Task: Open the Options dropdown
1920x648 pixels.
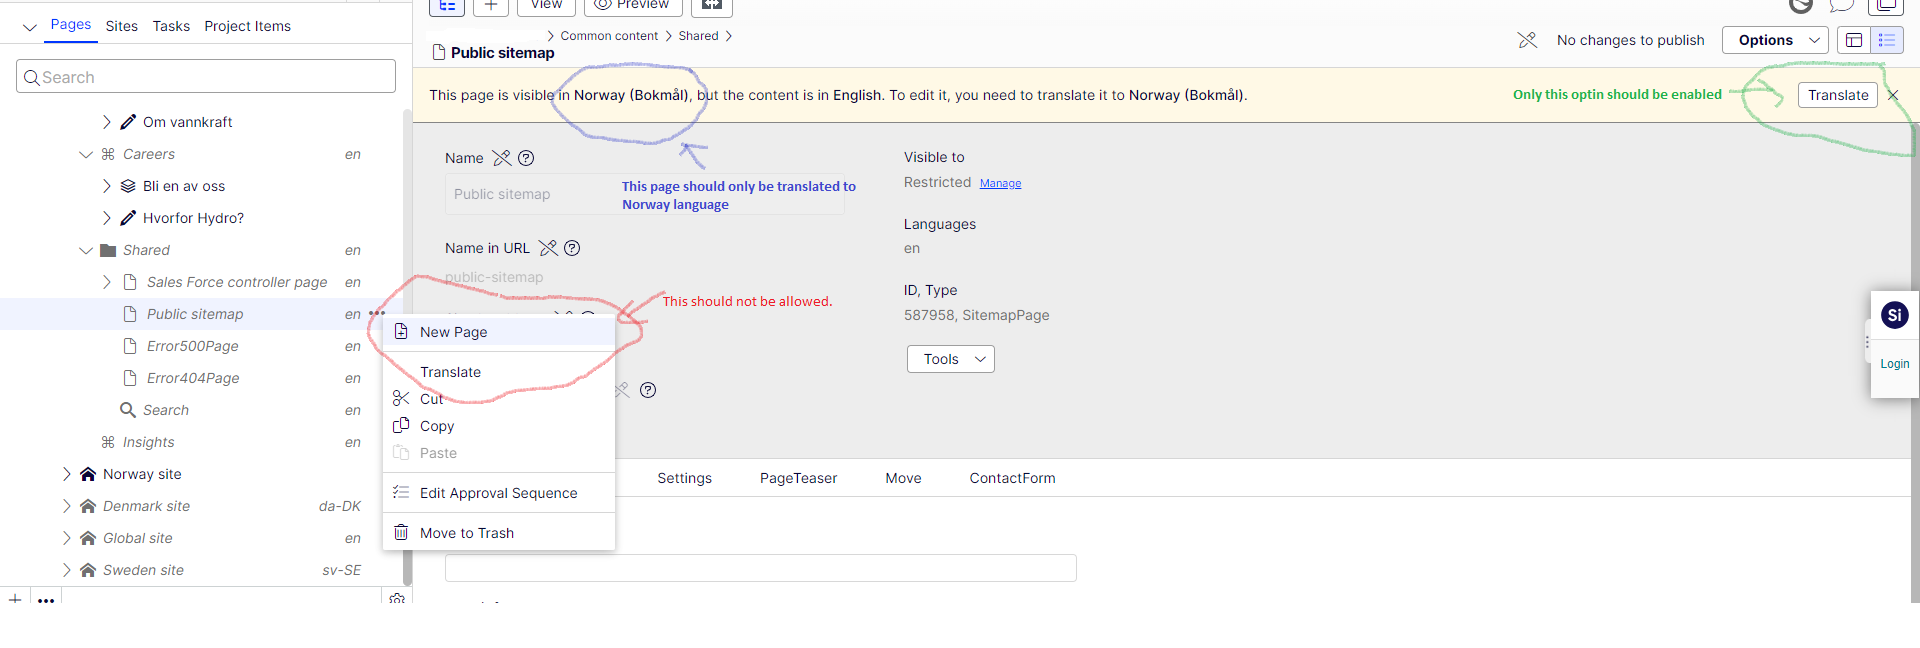Action: click(x=1775, y=40)
